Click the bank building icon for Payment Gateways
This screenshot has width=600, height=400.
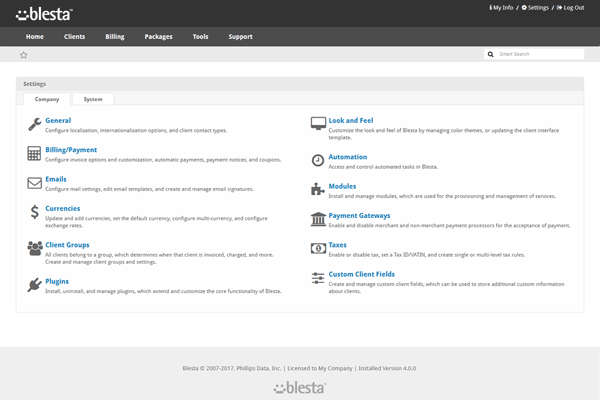(318, 219)
